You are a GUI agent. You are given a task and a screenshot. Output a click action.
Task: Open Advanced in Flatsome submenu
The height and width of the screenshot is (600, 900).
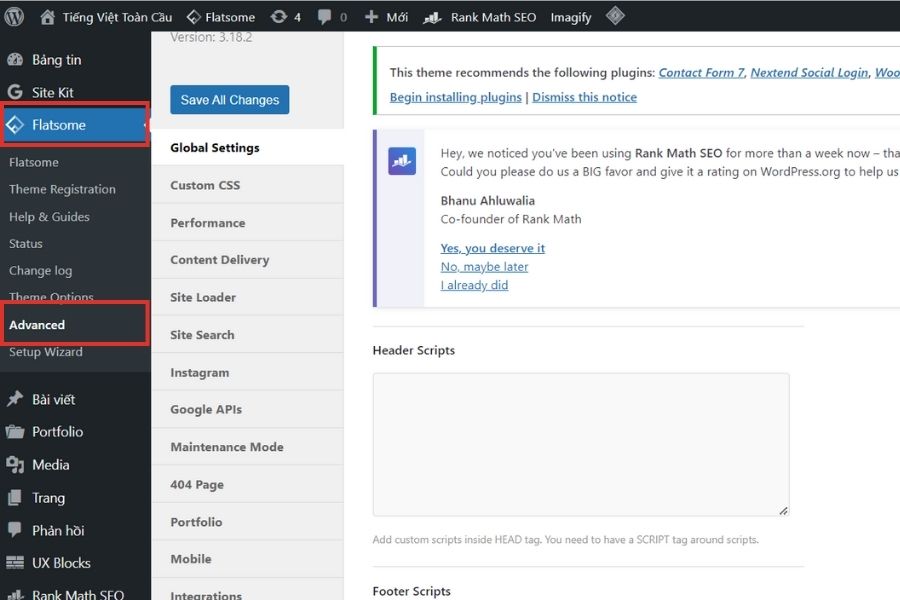(x=37, y=325)
